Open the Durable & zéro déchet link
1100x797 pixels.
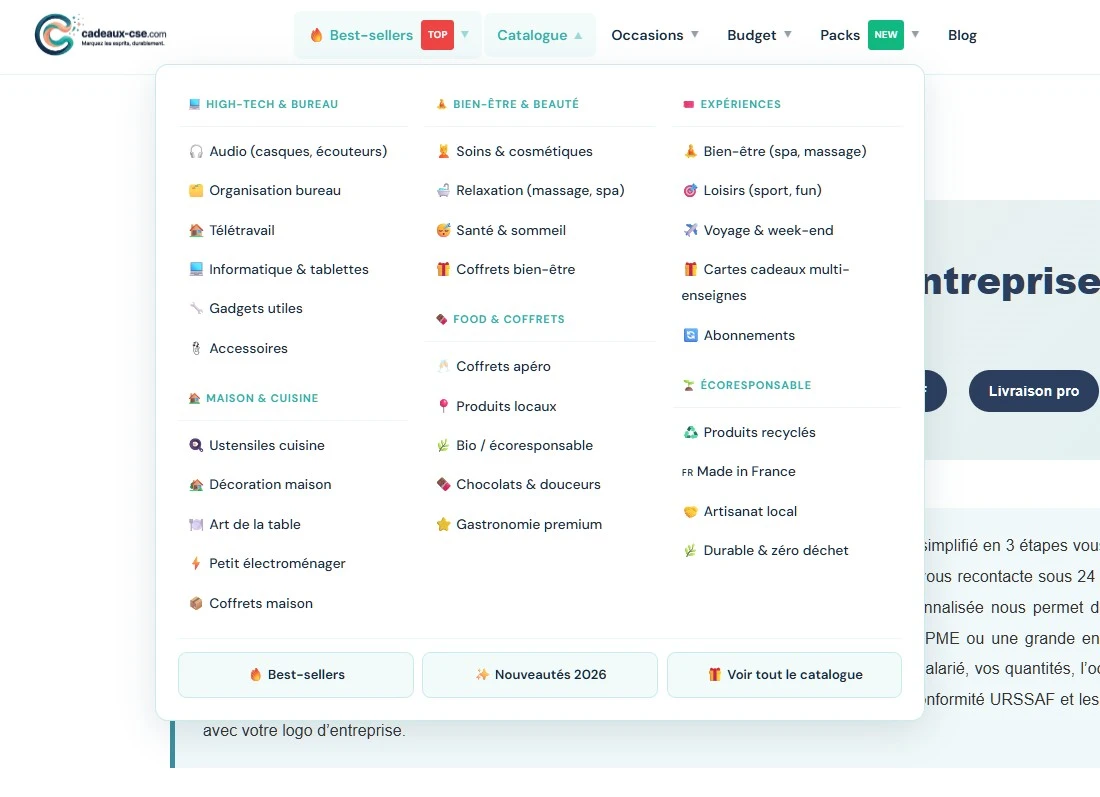point(776,551)
